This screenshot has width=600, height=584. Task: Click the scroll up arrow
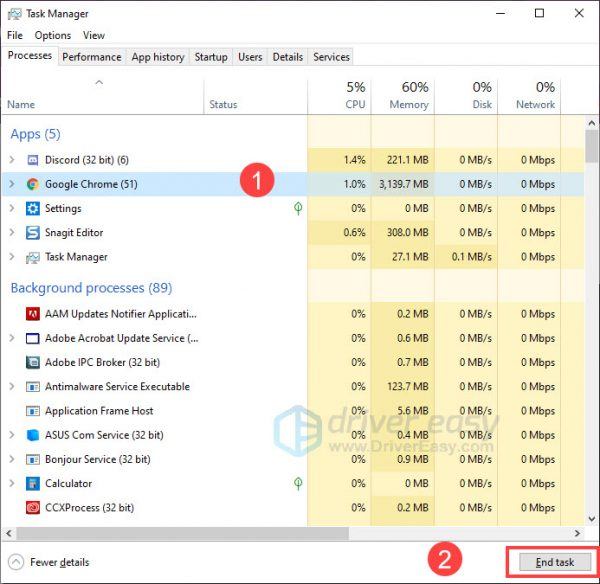[x=592, y=123]
